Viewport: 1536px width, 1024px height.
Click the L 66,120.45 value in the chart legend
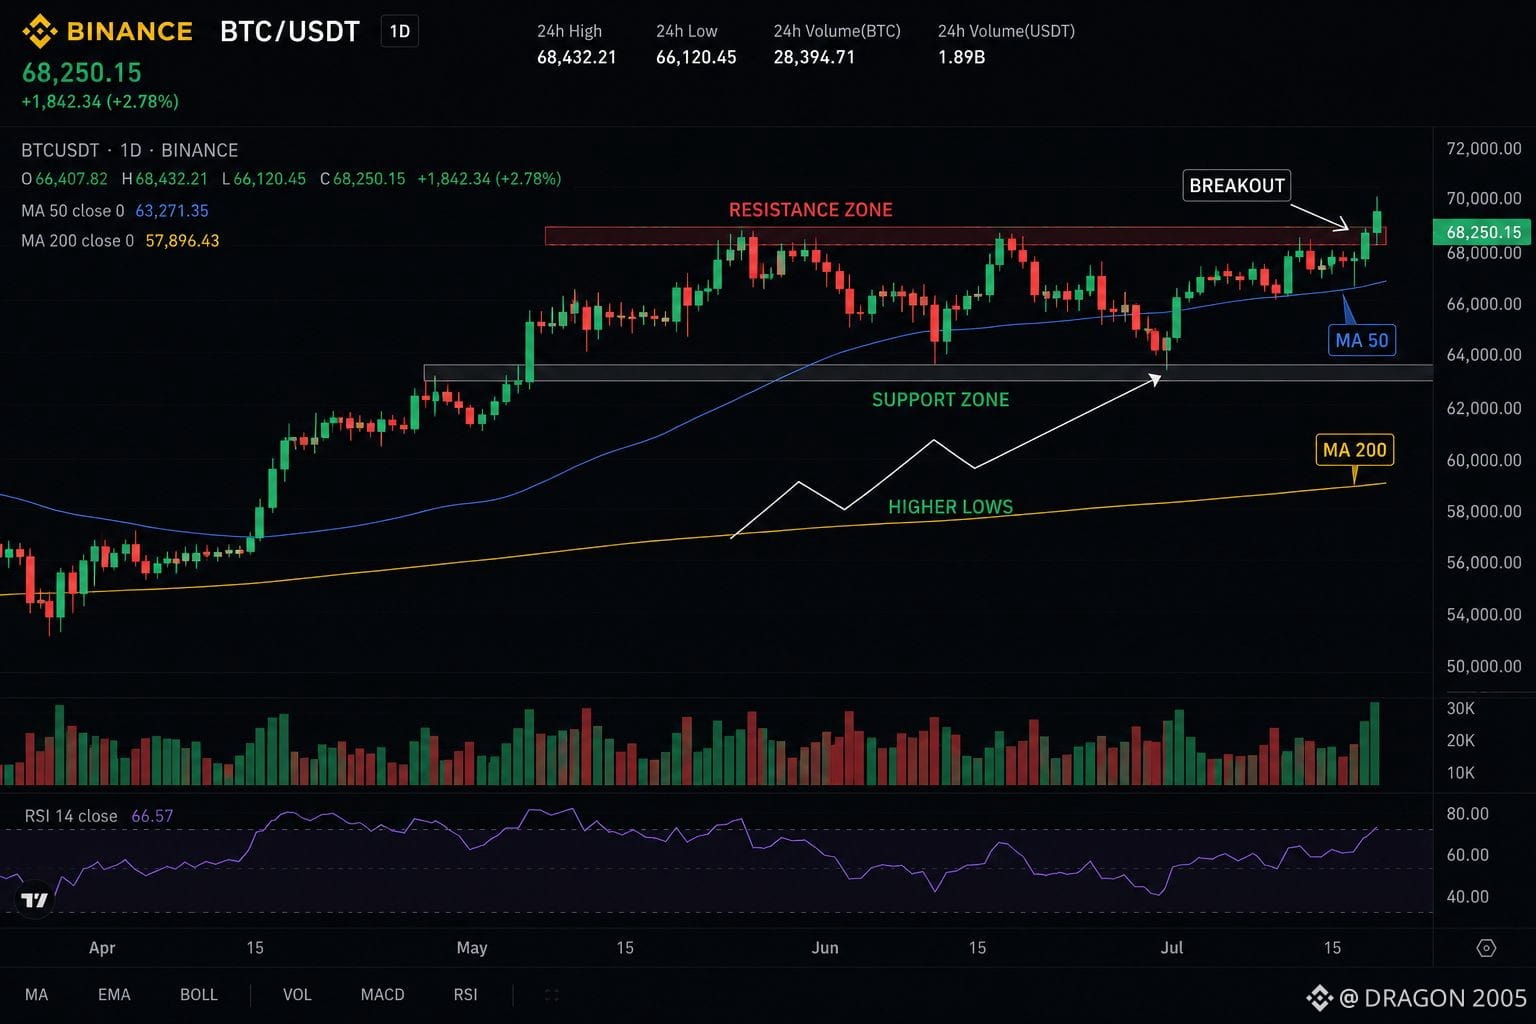click(x=264, y=179)
